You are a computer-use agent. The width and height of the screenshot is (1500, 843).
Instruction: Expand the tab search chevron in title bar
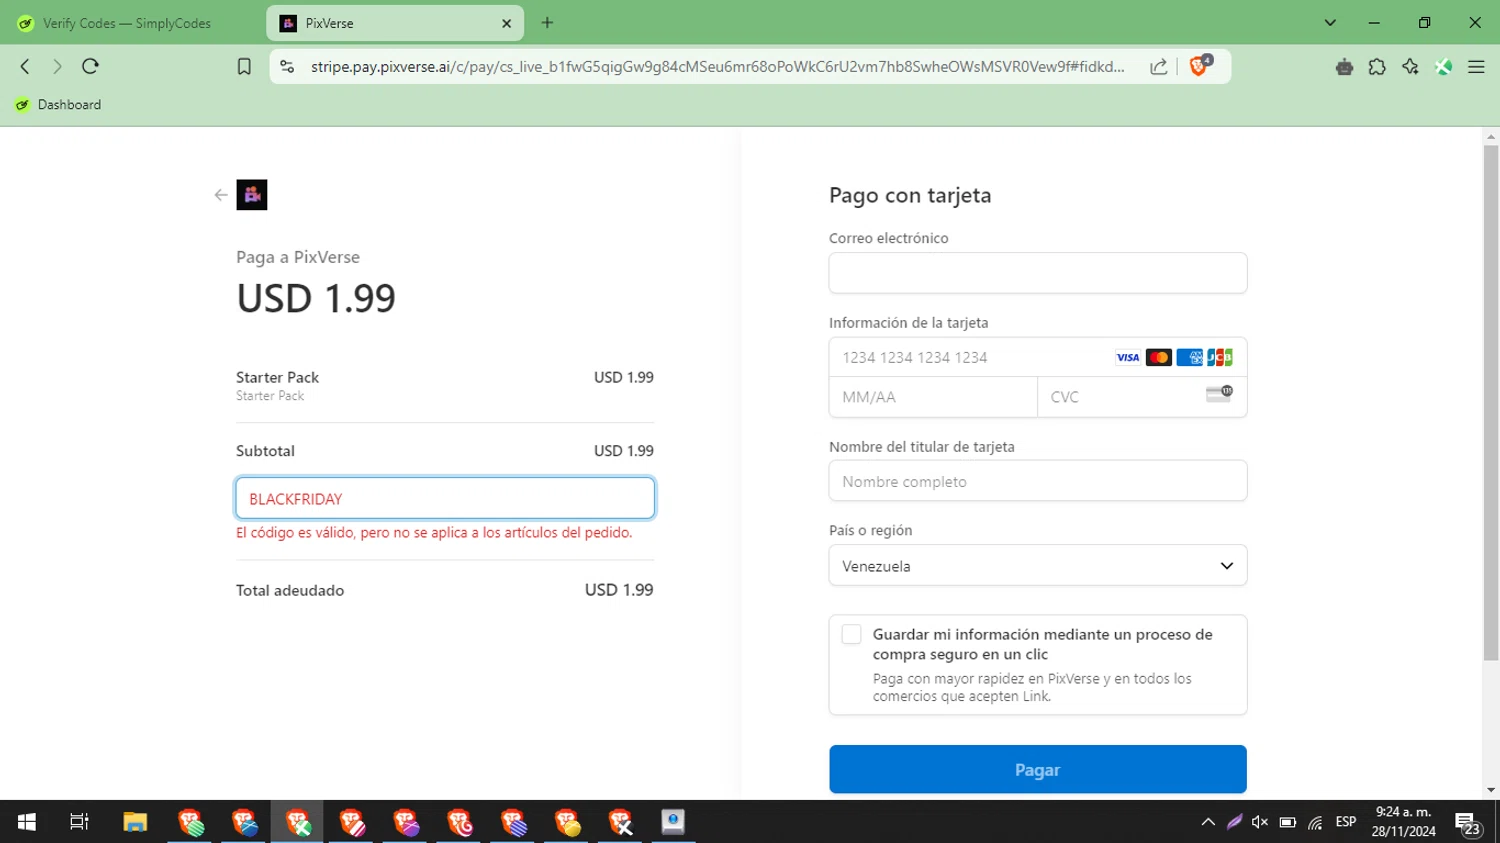pyautogui.click(x=1330, y=23)
